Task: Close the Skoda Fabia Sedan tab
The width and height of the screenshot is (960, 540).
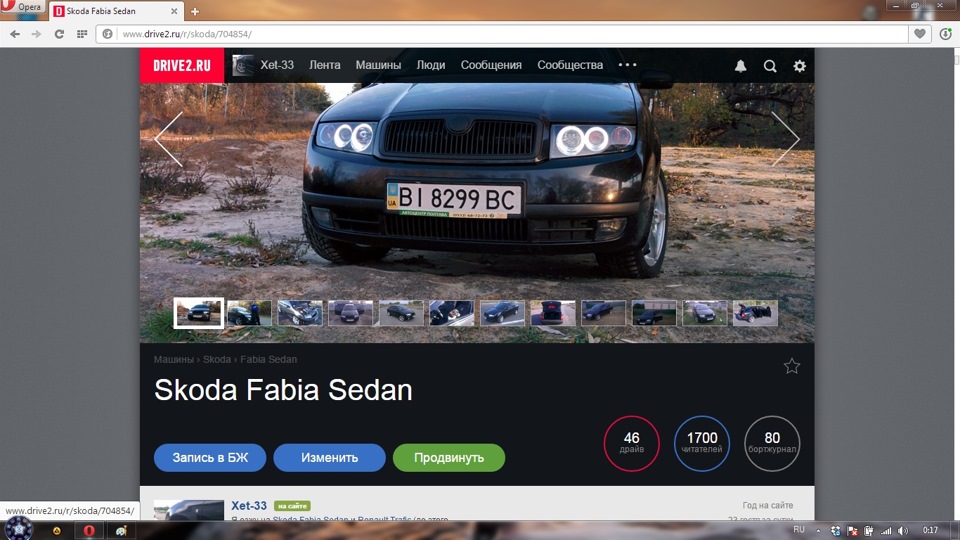Action: click(x=174, y=11)
